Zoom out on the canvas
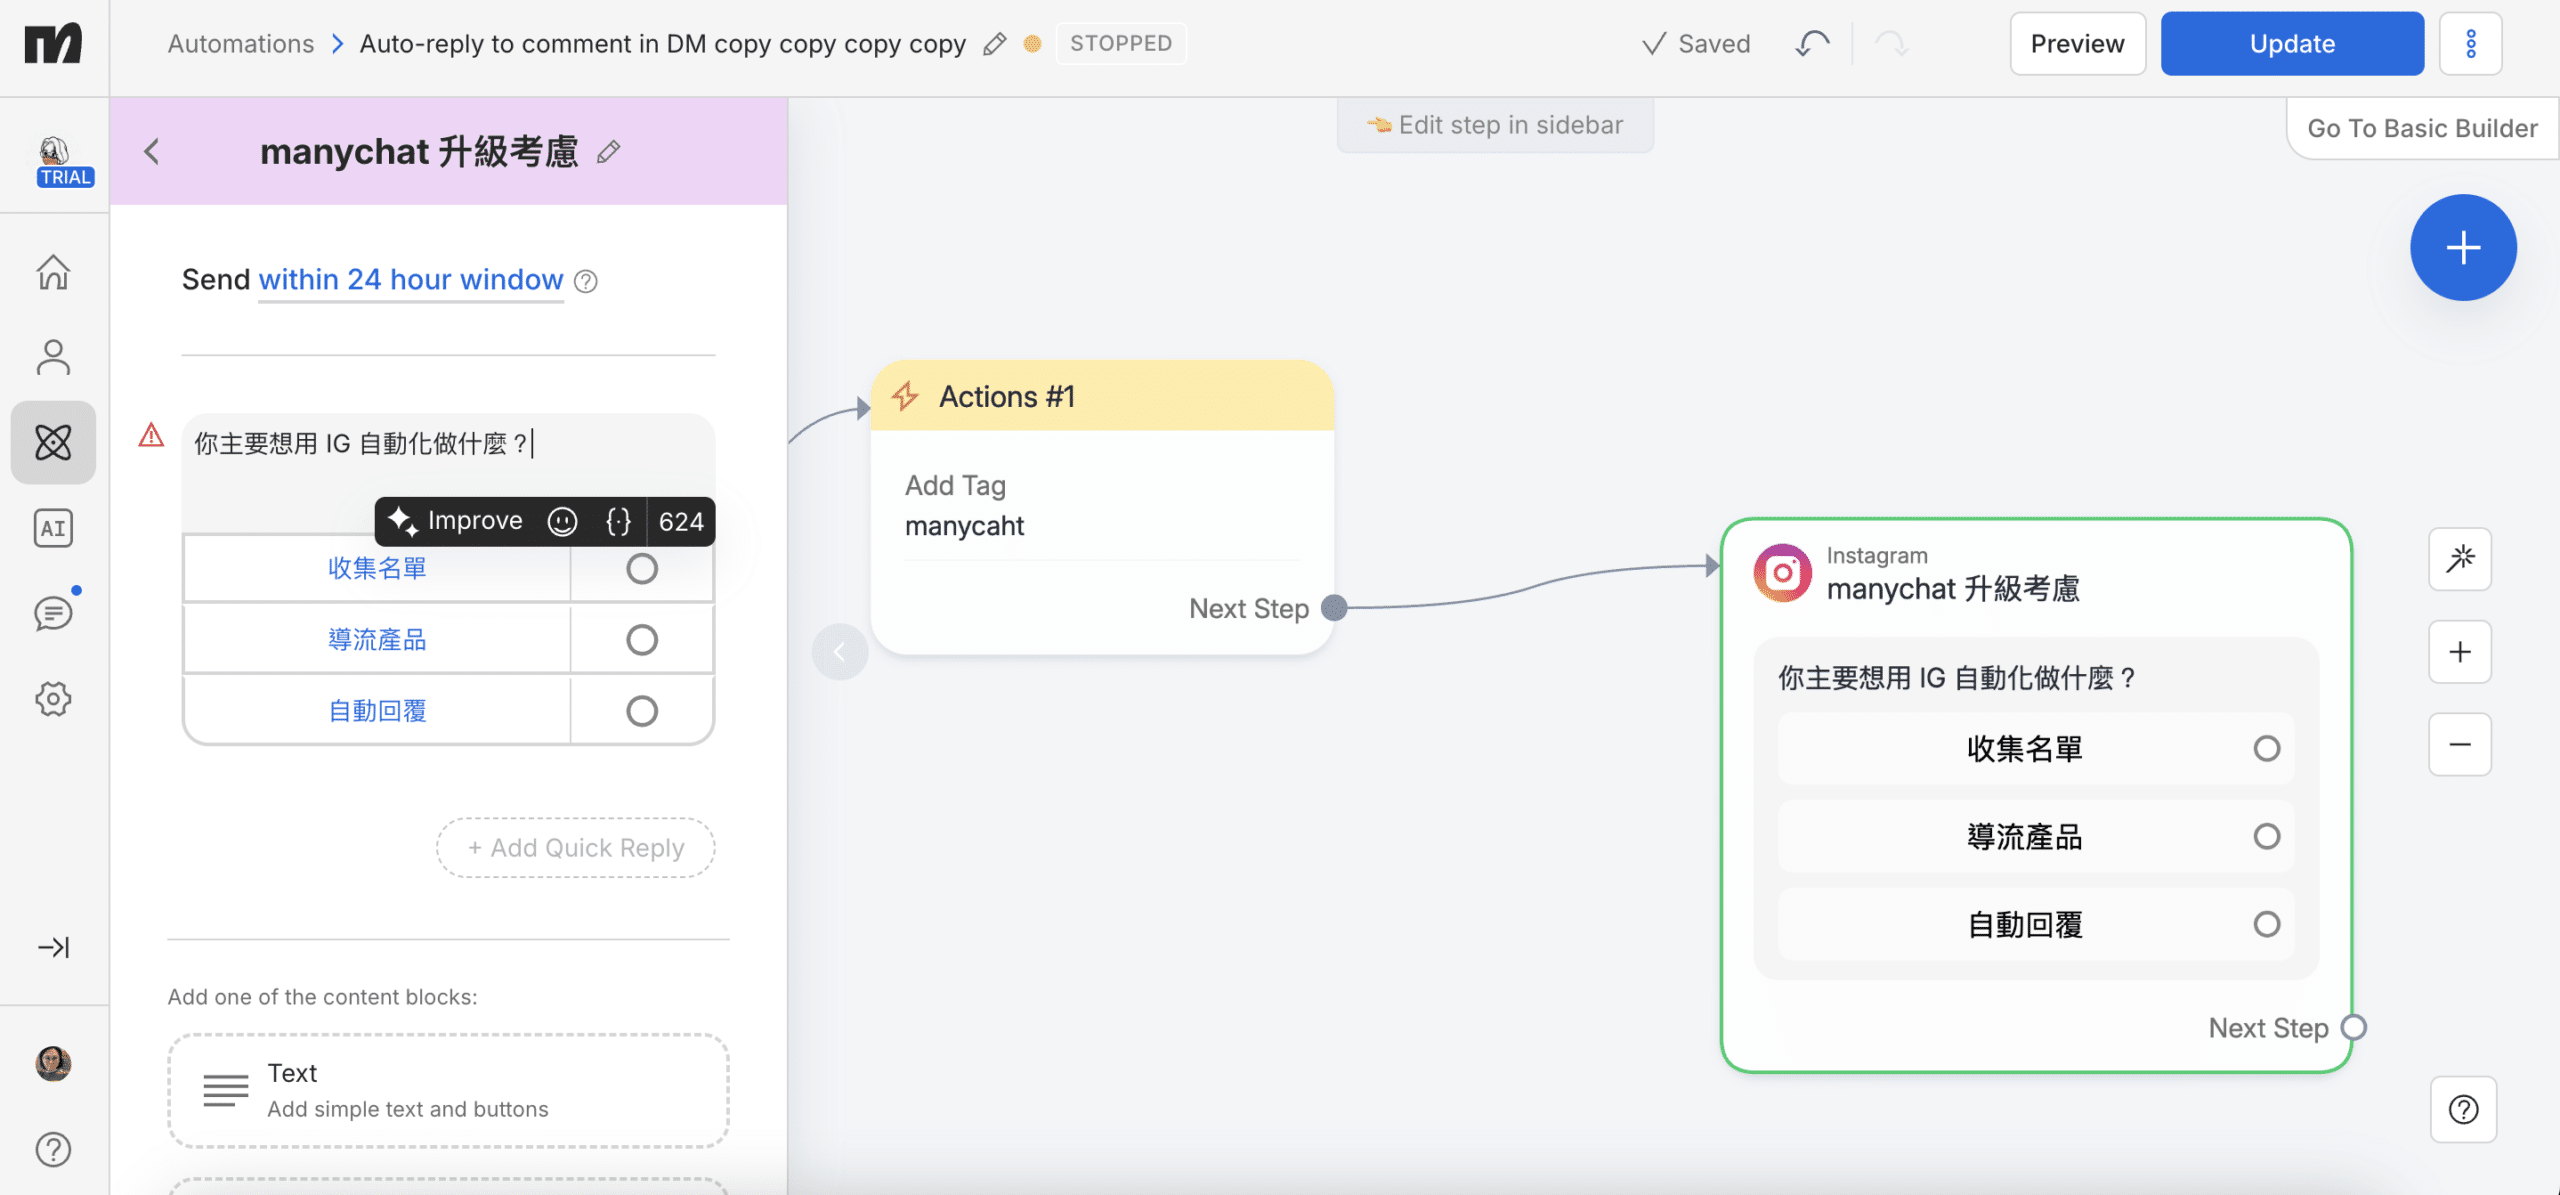 click(2460, 745)
